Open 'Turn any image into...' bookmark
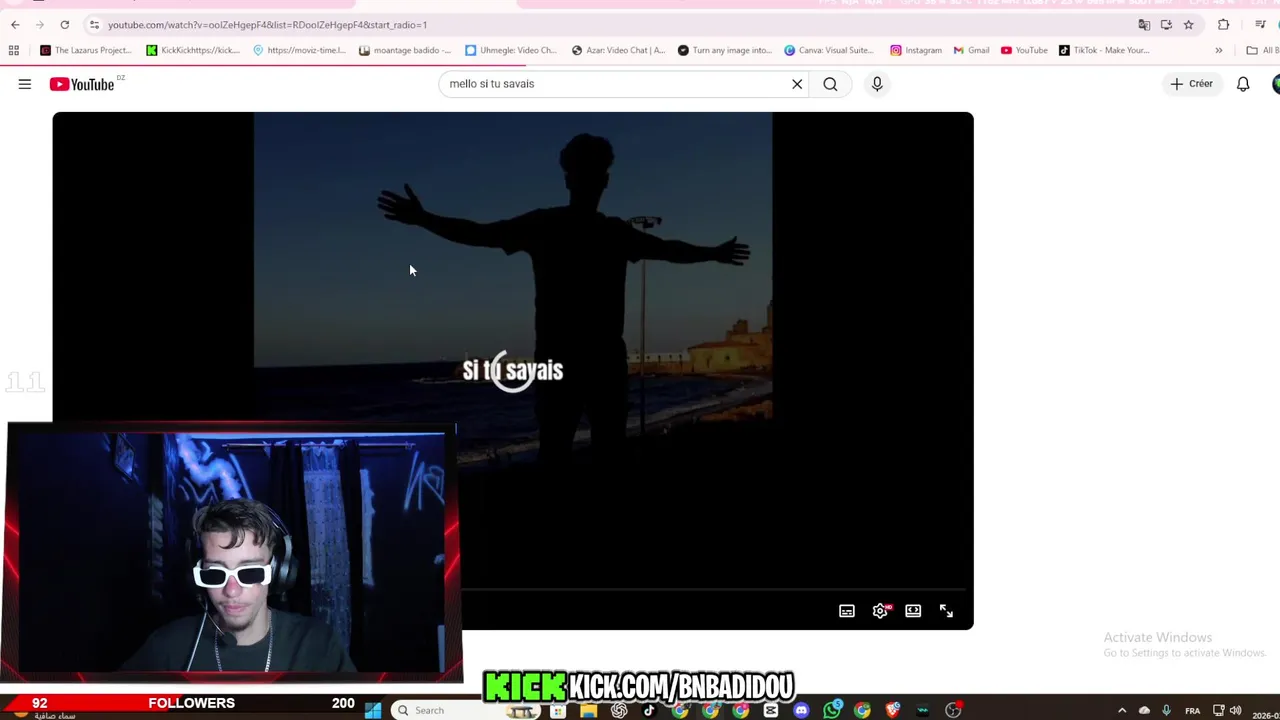Image resolution: width=1280 pixels, height=720 pixels. click(725, 50)
